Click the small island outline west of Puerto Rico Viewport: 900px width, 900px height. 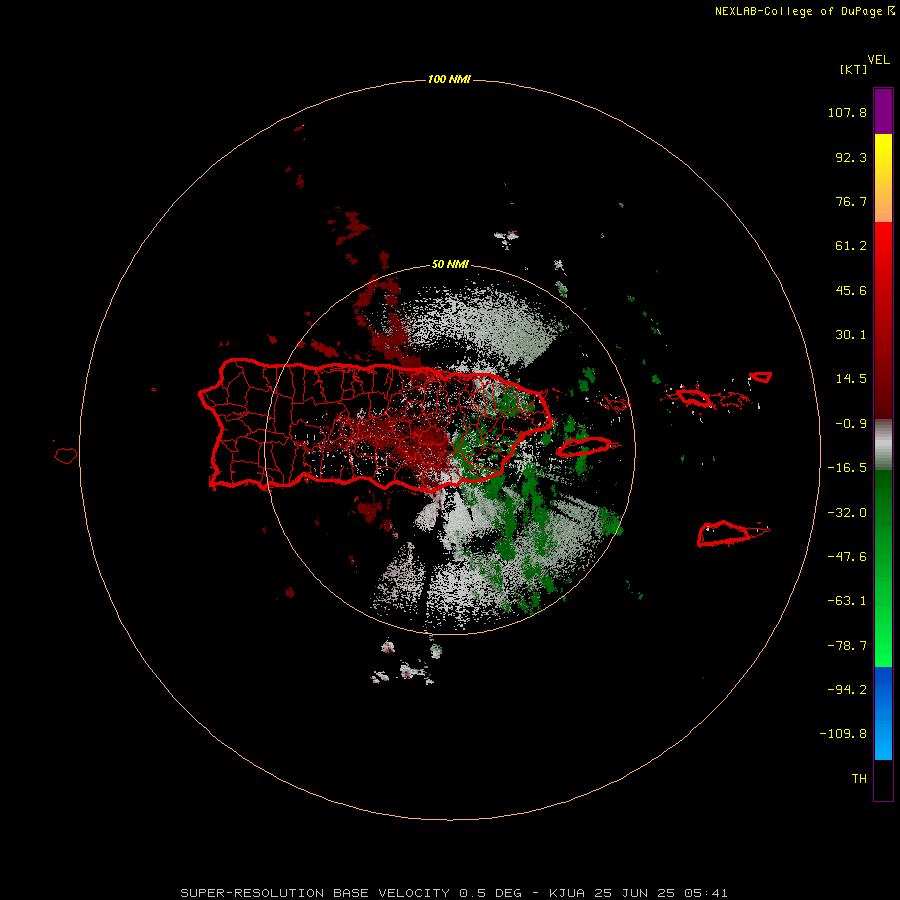tap(66, 455)
